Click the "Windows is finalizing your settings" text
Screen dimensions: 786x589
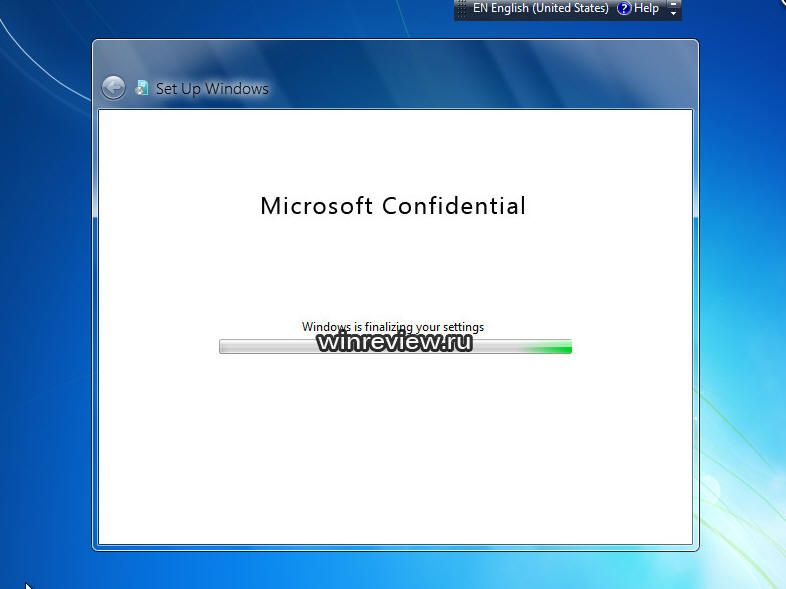coord(392,326)
